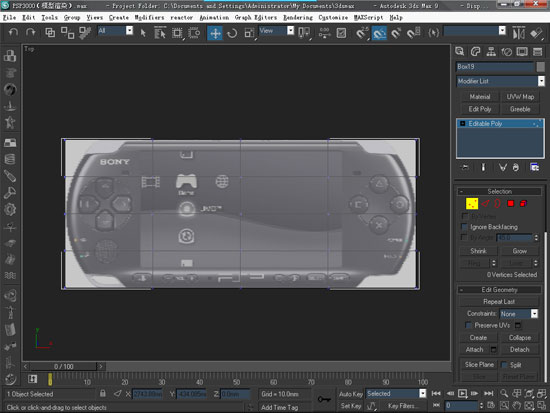
Task: Toggle the selection lock padlock icon
Action: pos(102,393)
